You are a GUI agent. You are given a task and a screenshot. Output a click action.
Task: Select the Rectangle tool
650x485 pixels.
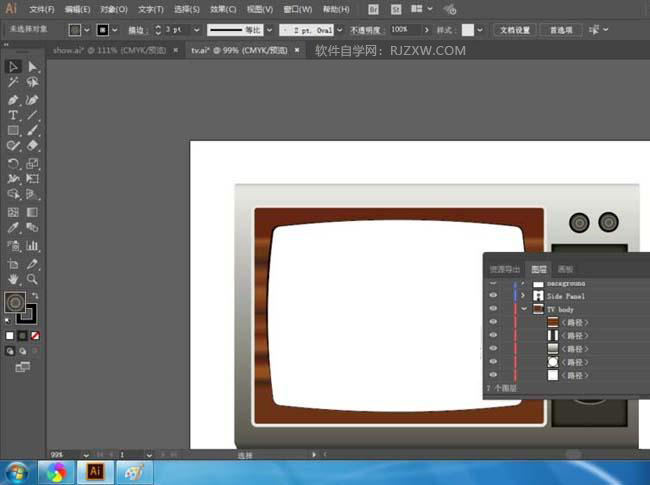[x=13, y=131]
